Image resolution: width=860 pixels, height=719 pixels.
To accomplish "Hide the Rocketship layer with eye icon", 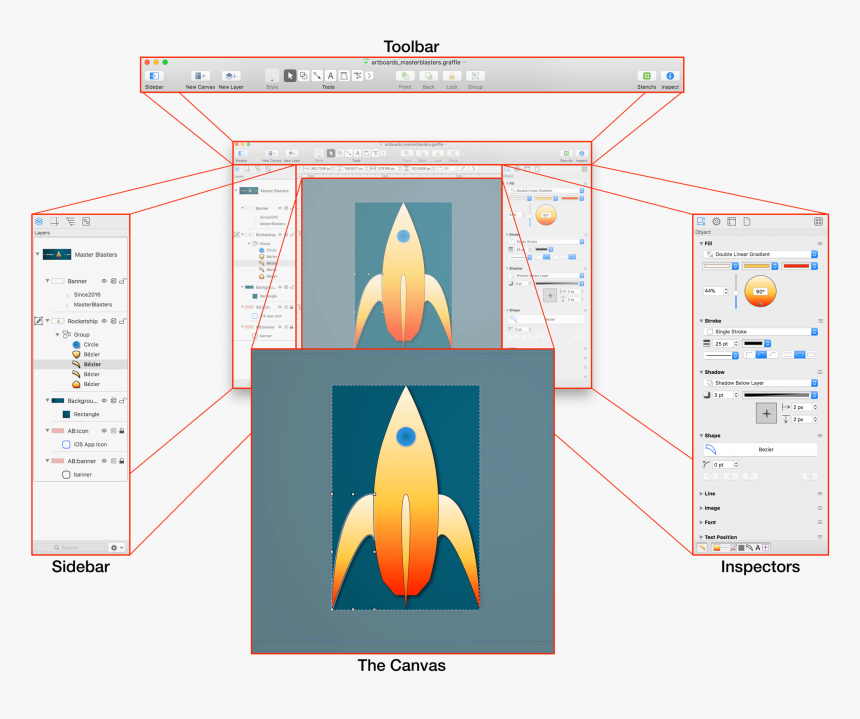I will 104,321.
